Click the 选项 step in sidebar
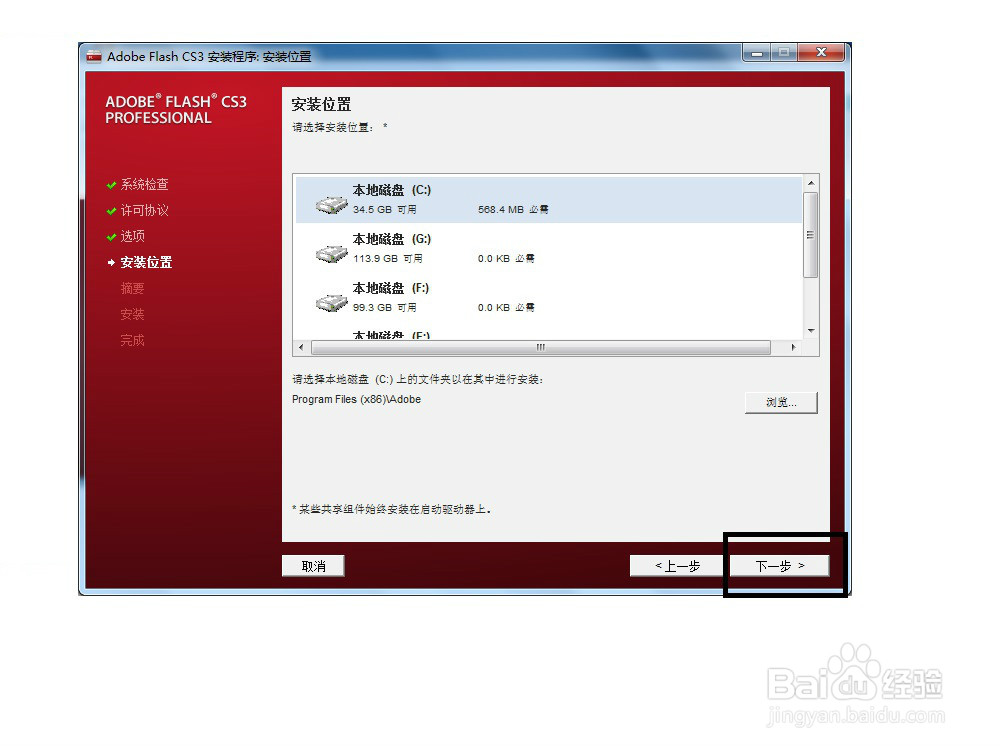Image resolution: width=1000 pixels, height=750 pixels. (x=133, y=237)
